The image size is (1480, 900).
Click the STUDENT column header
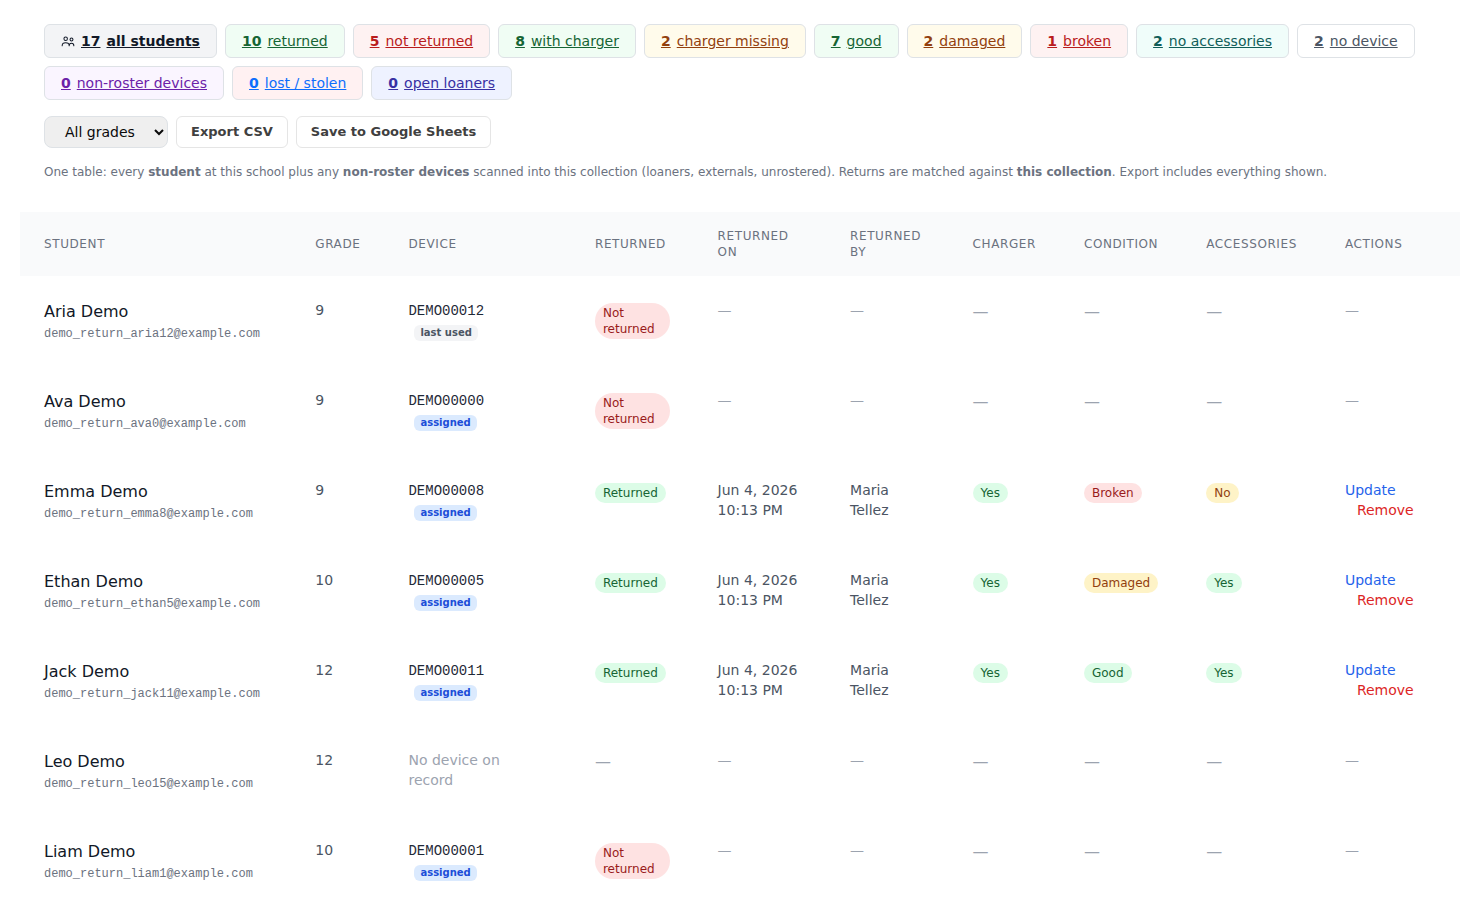pos(74,244)
